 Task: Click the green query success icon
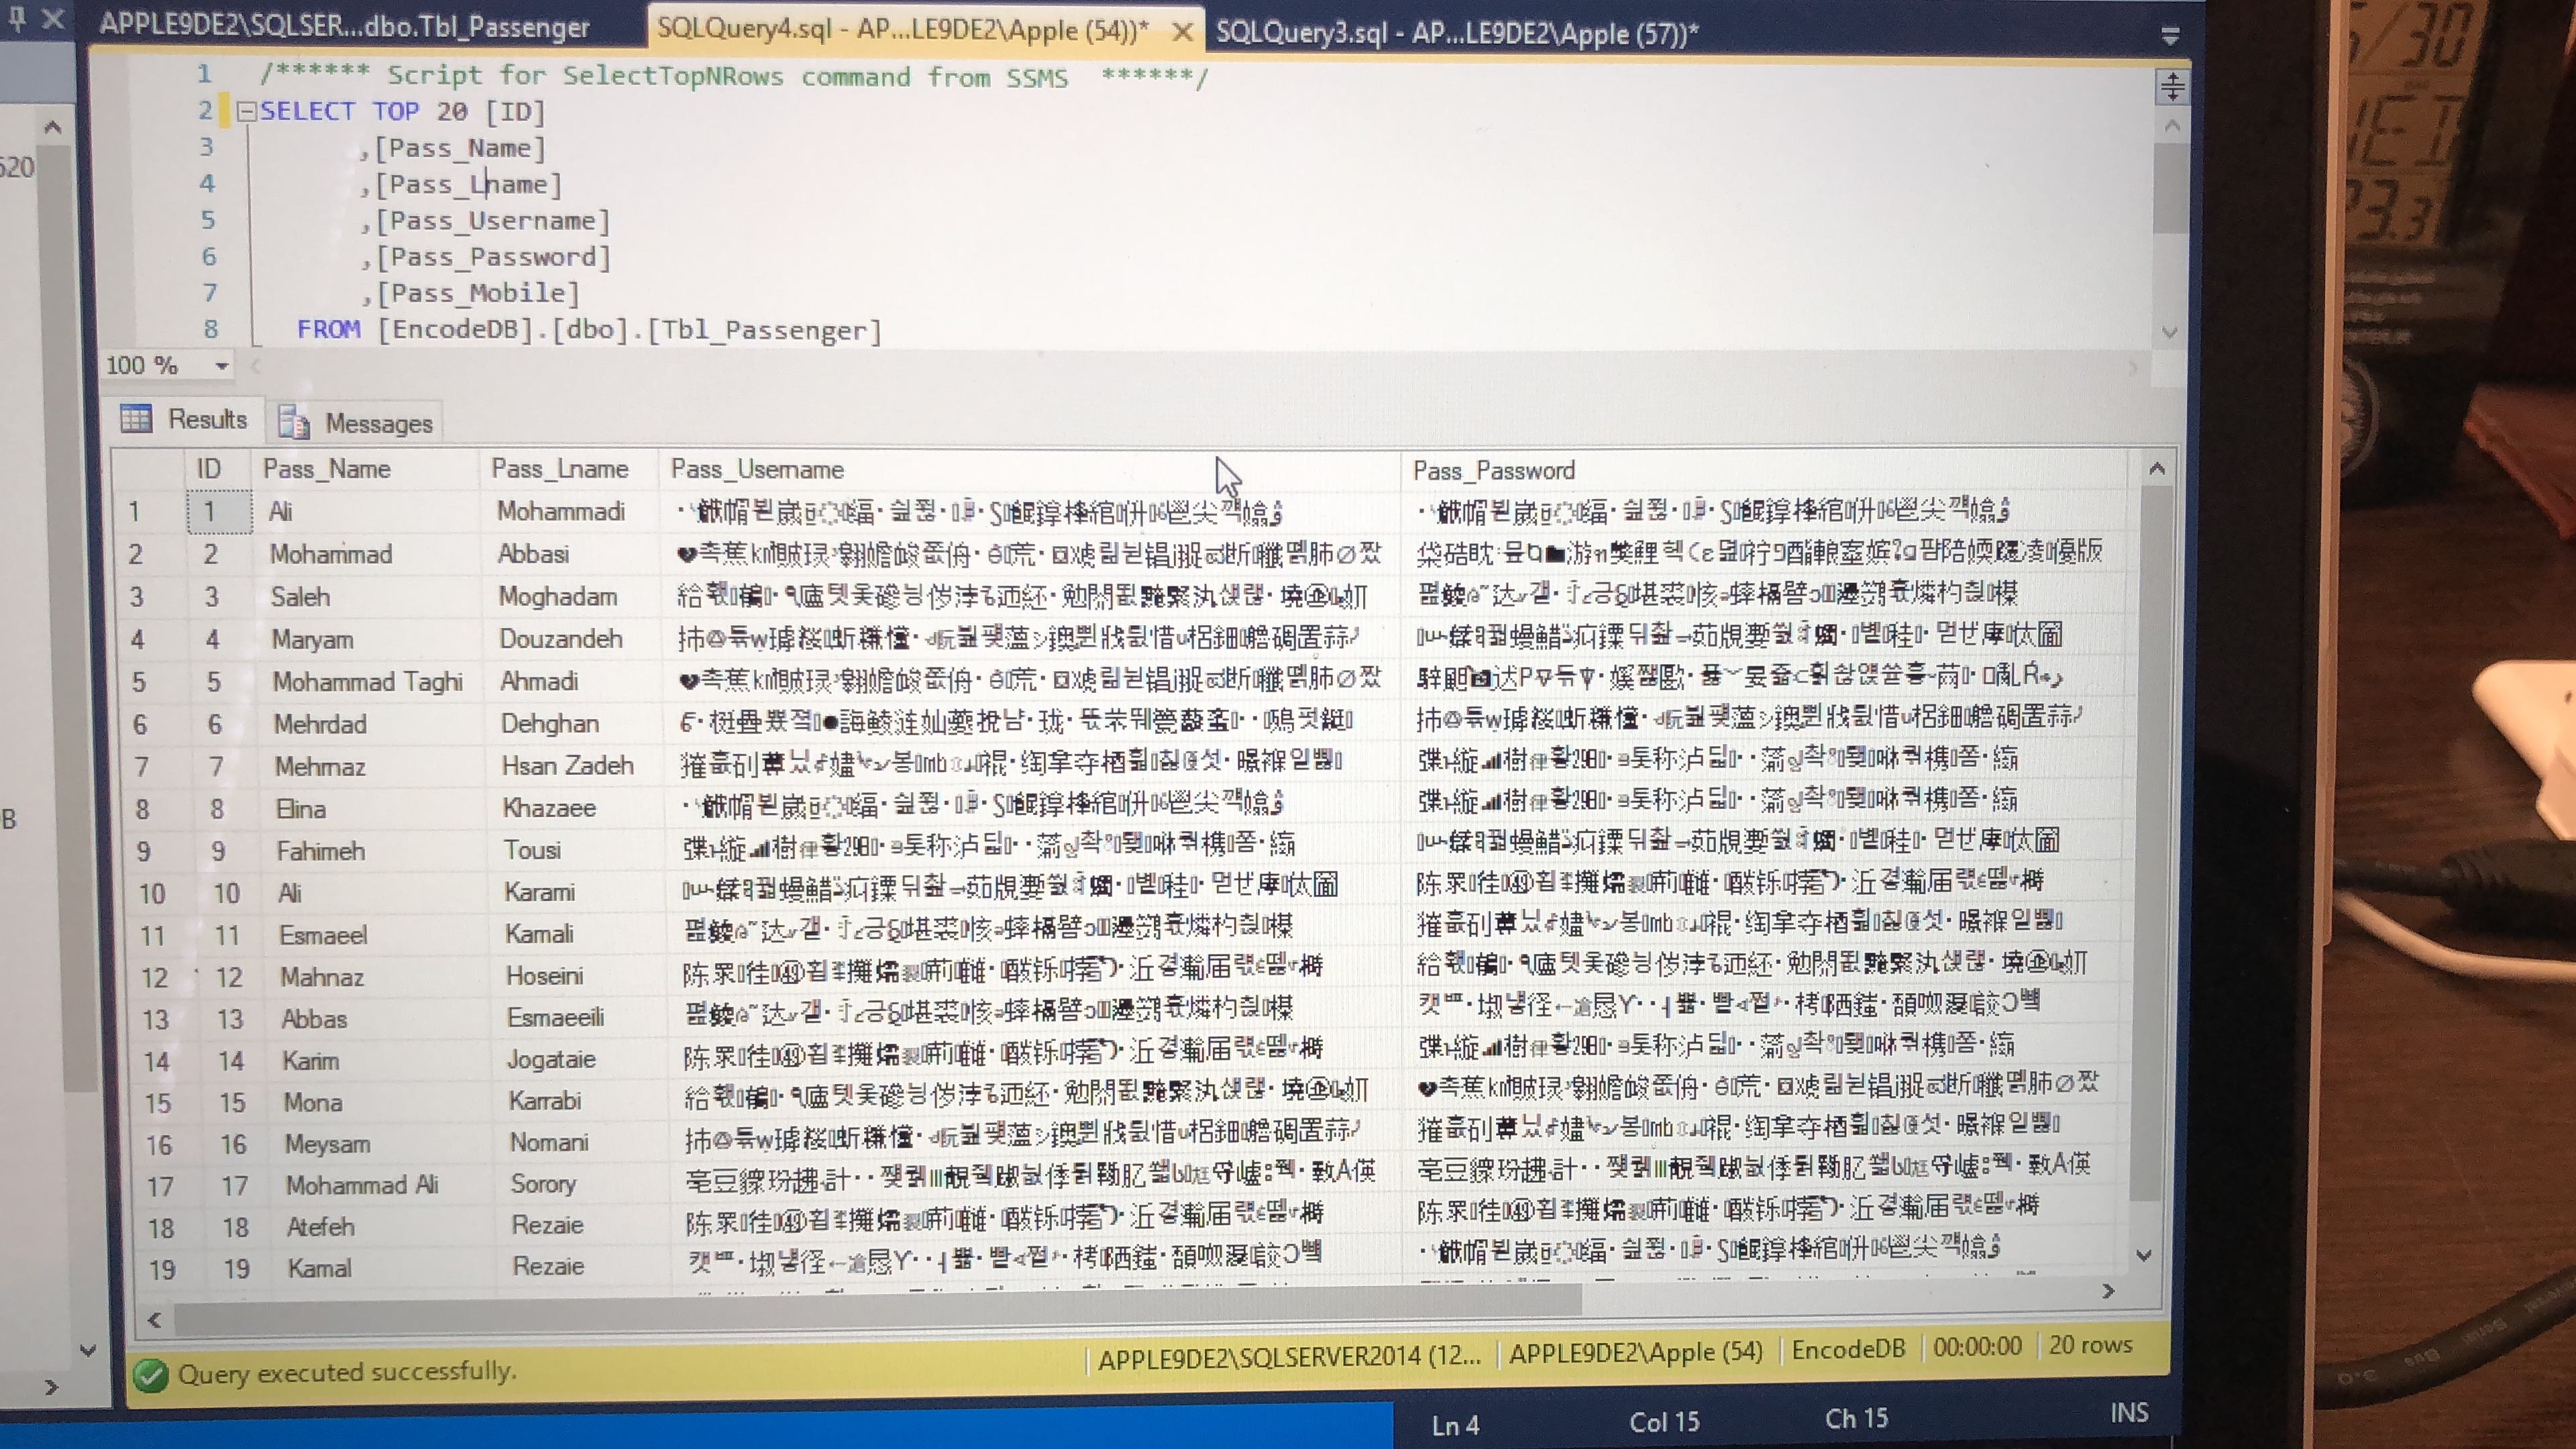pyautogui.click(x=150, y=1375)
